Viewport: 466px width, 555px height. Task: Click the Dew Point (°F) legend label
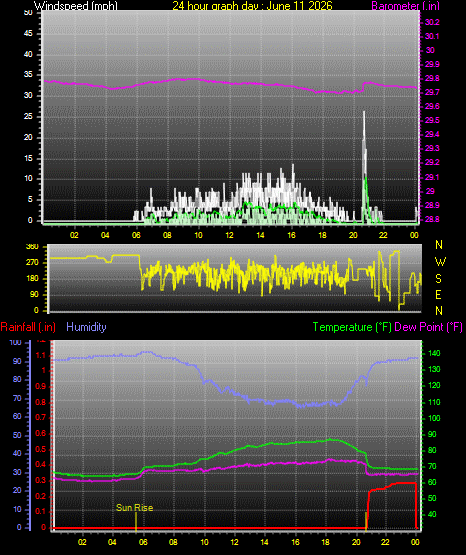point(428,327)
